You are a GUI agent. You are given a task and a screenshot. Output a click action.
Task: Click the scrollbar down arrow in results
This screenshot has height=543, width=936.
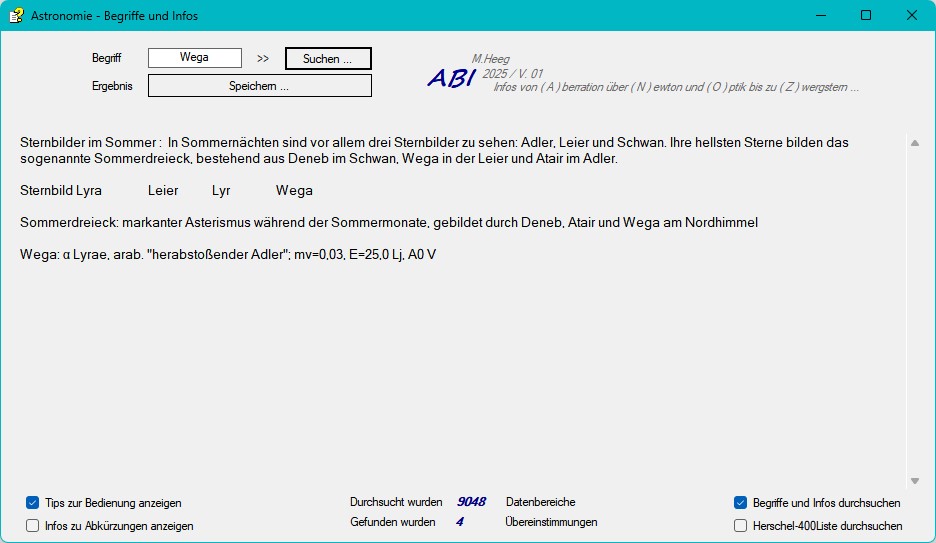(915, 481)
